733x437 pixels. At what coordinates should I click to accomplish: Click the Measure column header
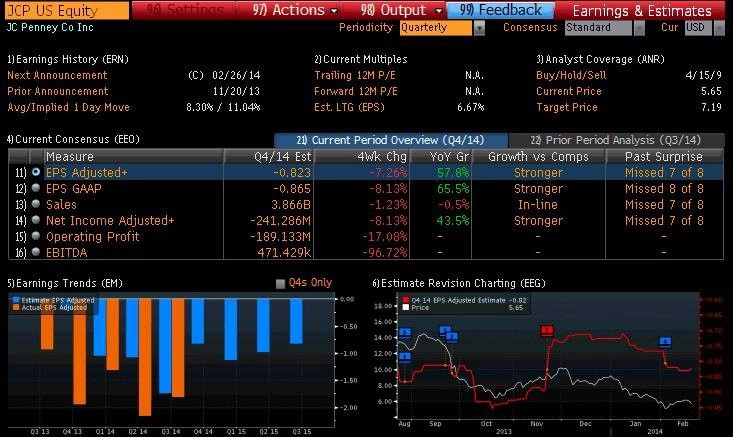[x=133, y=157]
